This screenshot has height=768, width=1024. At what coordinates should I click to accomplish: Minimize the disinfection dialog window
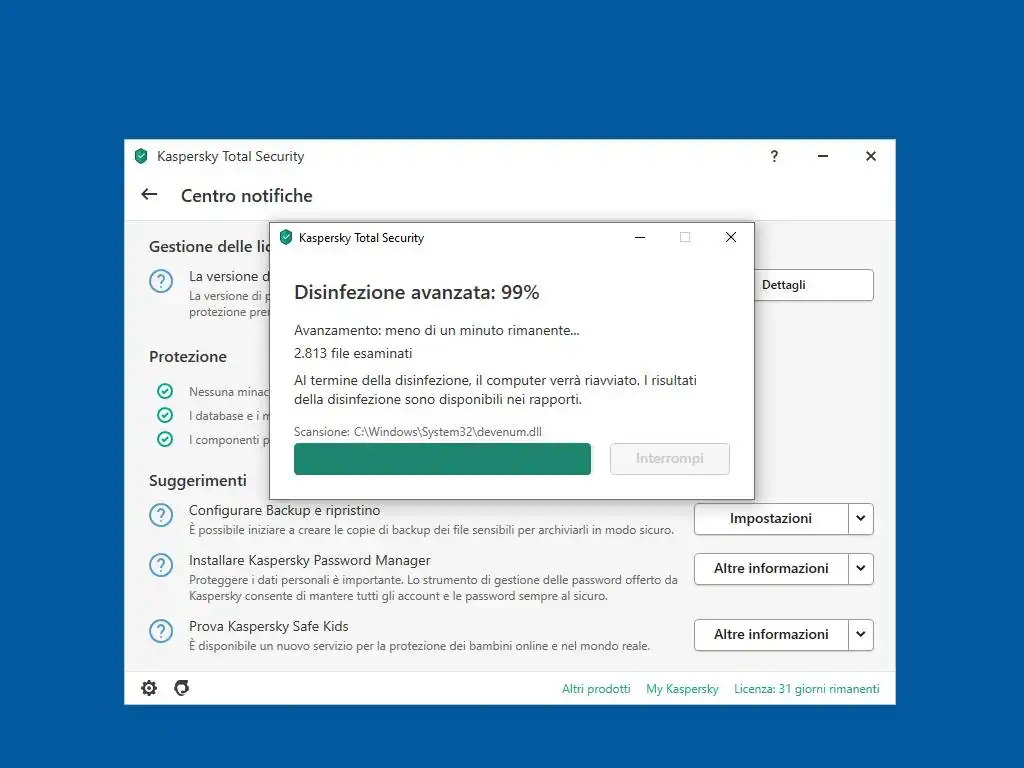640,238
